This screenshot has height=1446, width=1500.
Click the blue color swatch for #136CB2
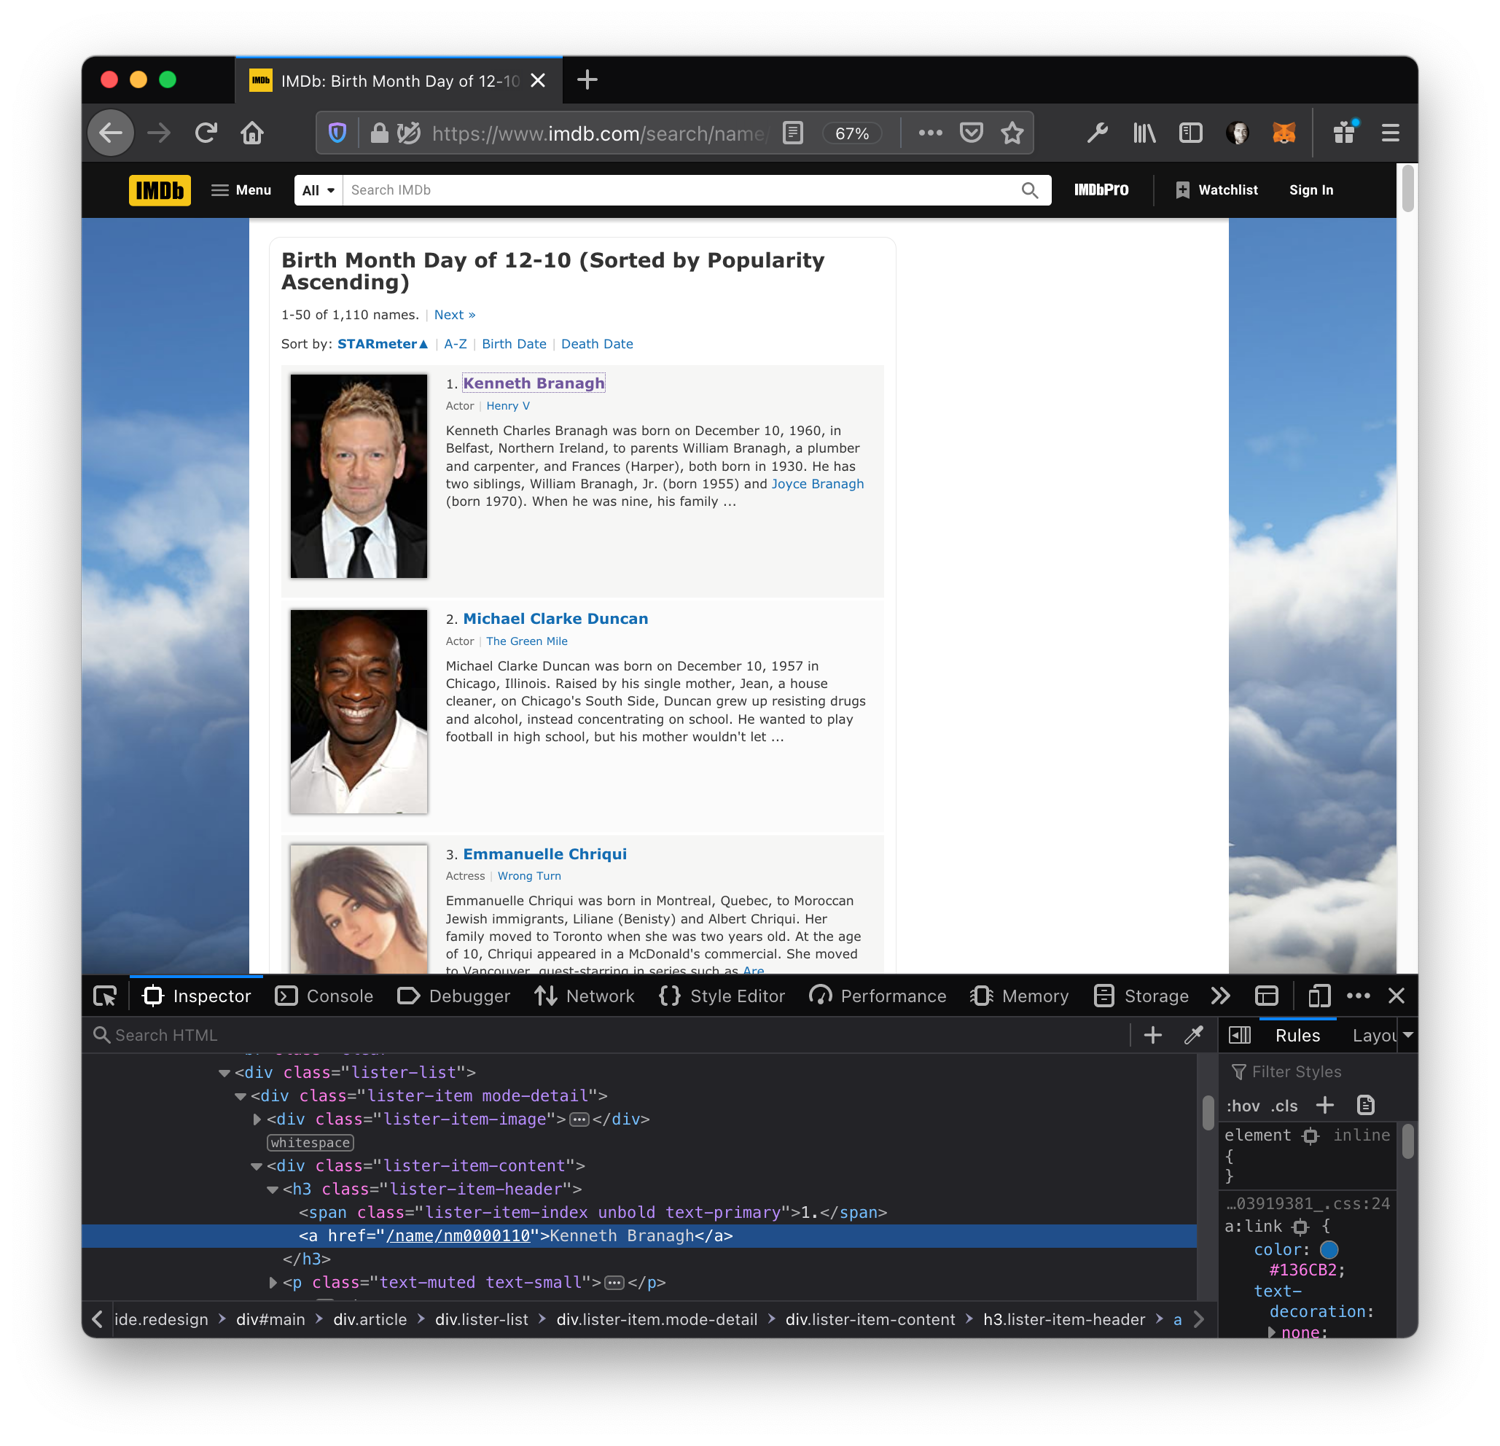click(1329, 1250)
